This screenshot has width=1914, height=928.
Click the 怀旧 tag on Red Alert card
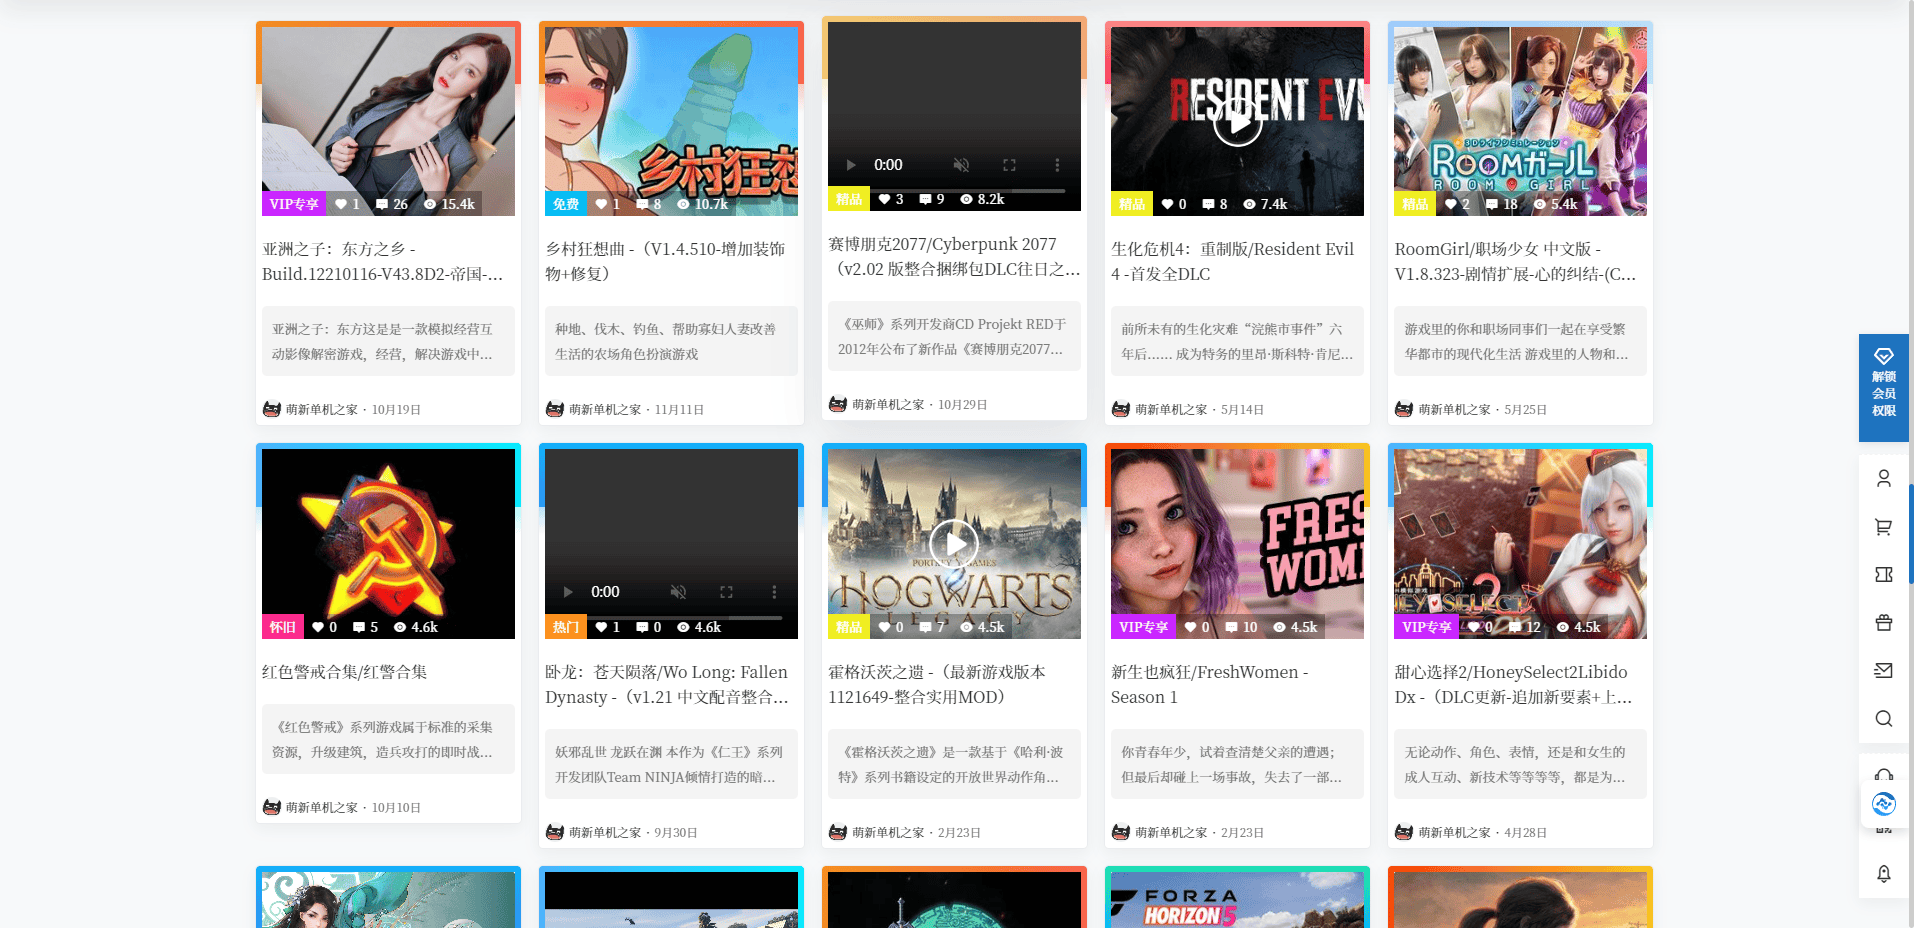click(x=283, y=627)
